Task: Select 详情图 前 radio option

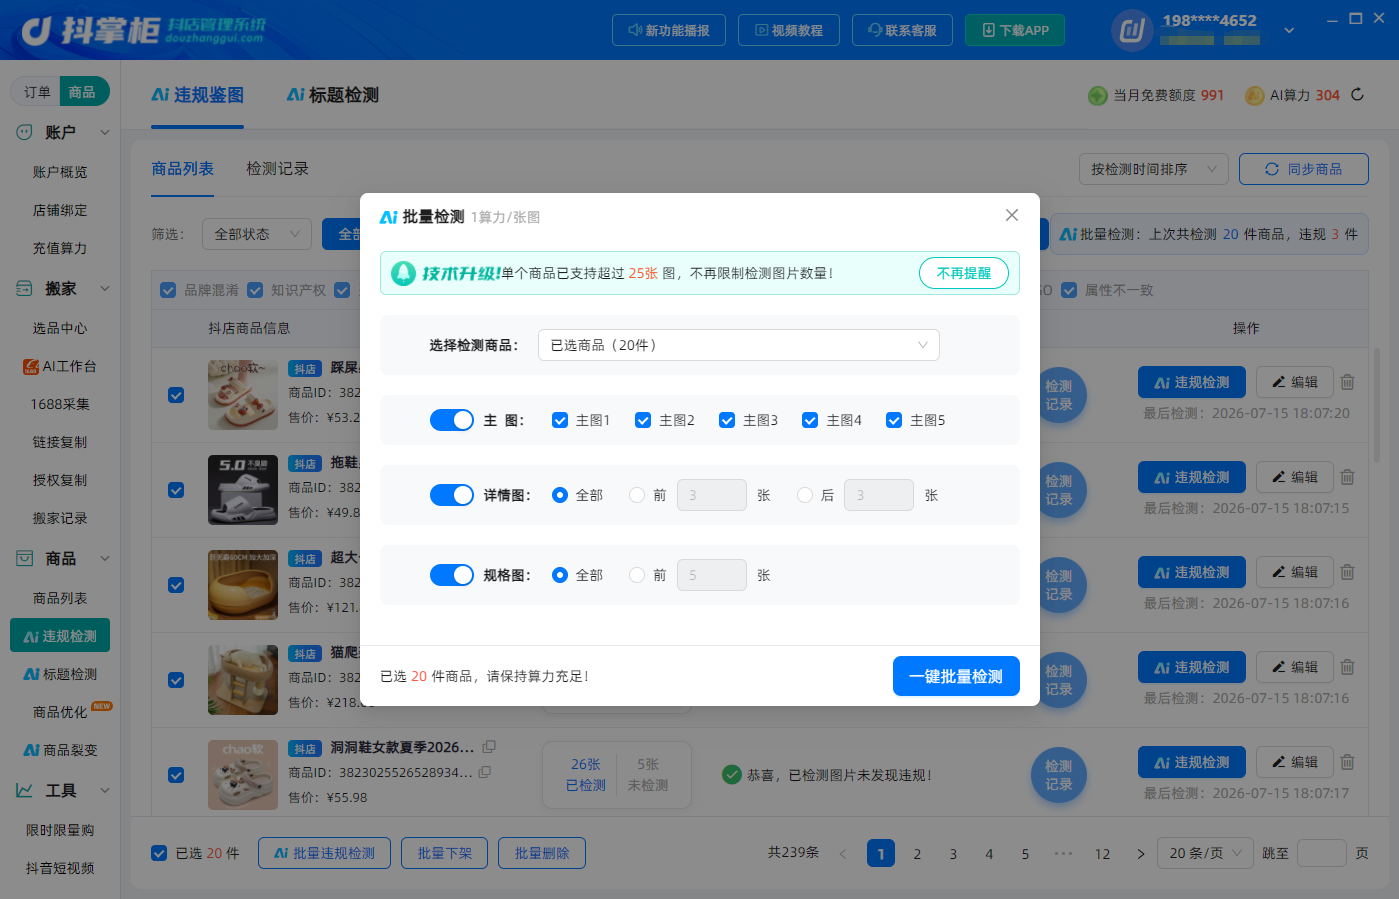Action: tap(637, 495)
